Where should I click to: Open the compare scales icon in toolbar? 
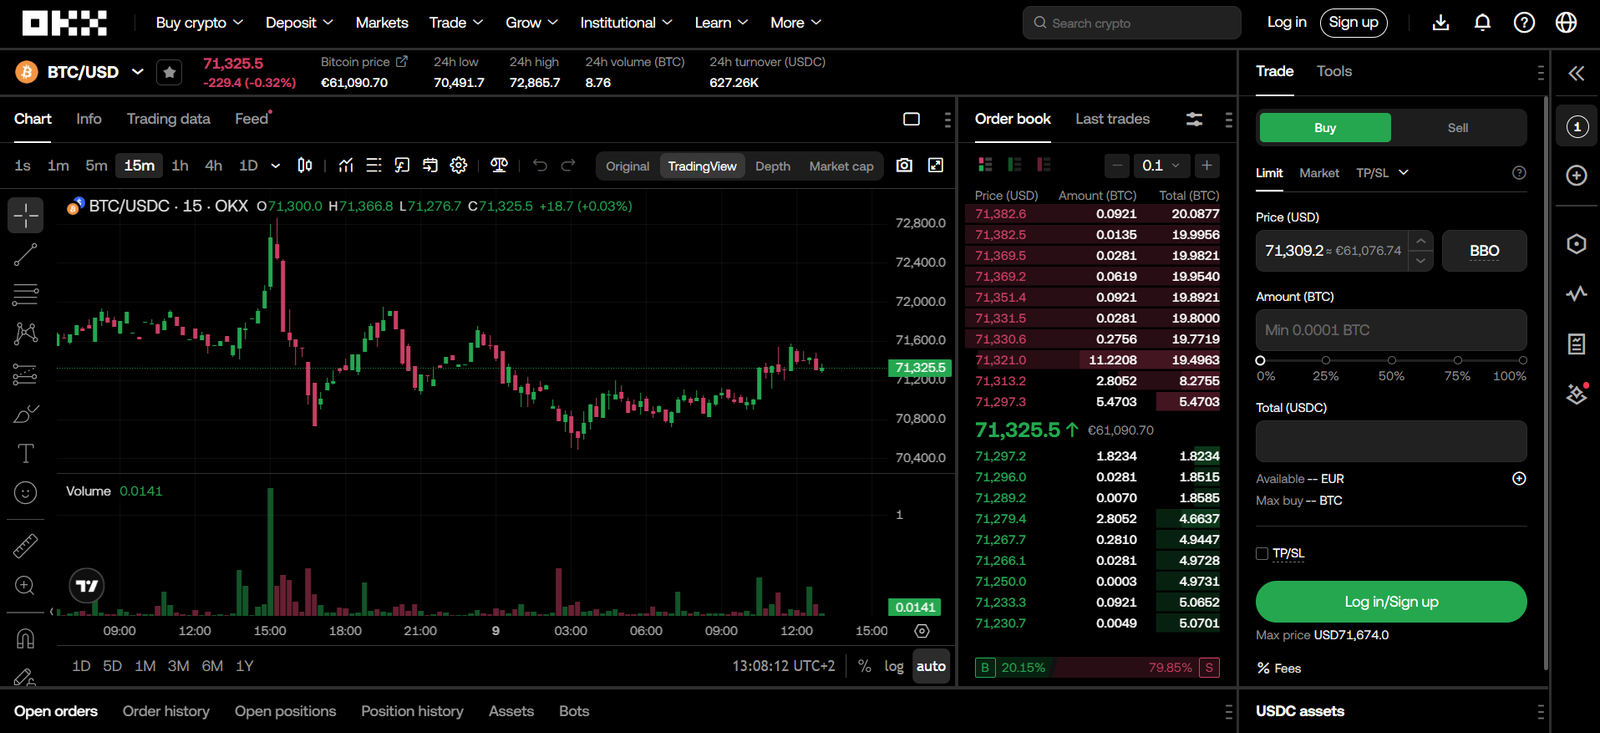pos(499,165)
